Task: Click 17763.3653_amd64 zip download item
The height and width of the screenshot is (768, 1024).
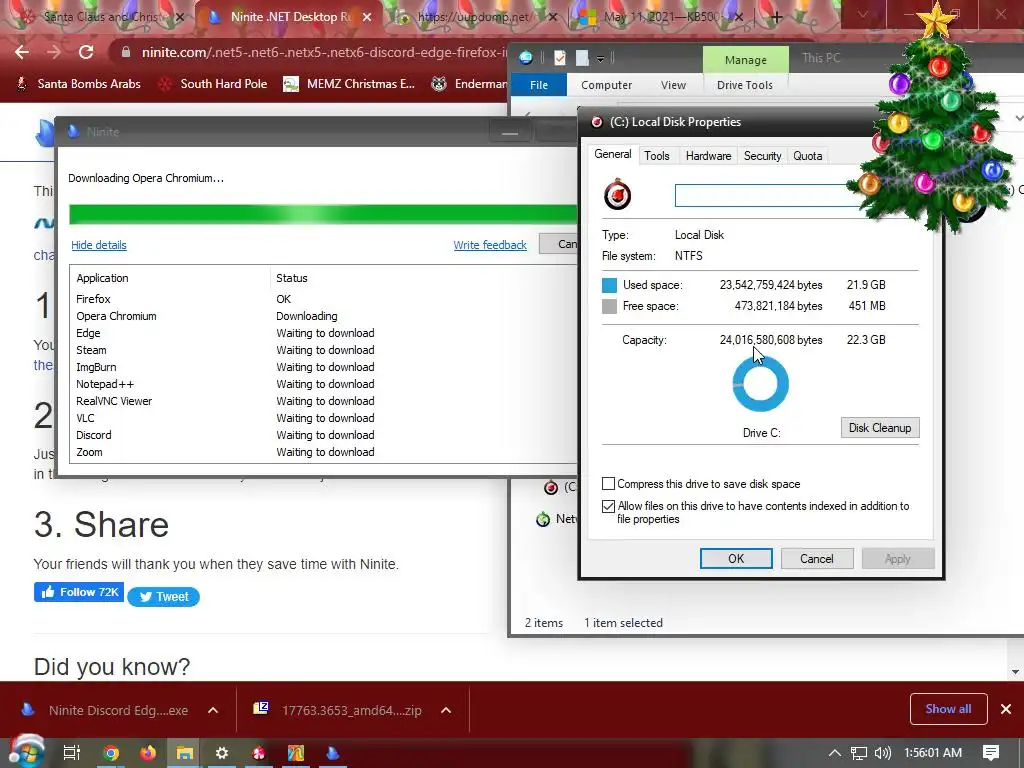Action: tap(337, 710)
